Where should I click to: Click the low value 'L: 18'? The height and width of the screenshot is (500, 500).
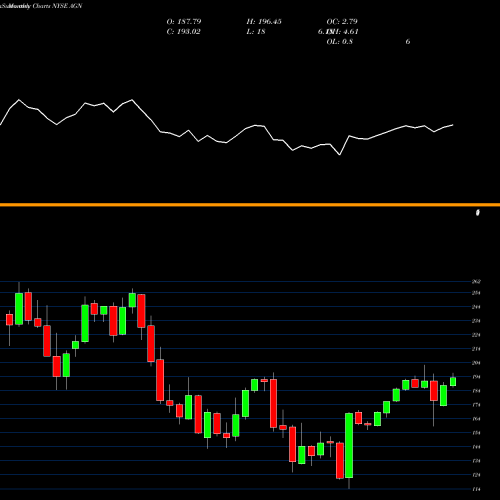pos(256,32)
